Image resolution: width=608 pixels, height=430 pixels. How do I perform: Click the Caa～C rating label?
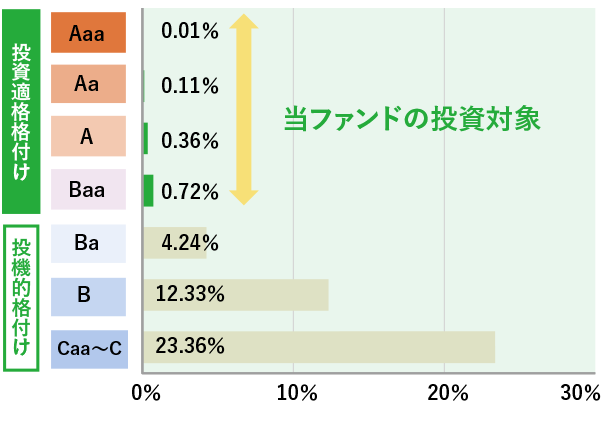click(x=90, y=349)
